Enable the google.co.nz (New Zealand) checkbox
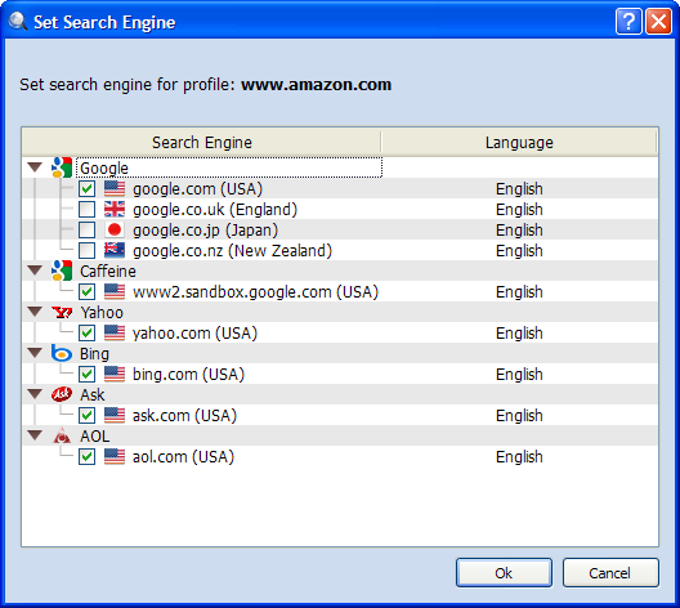 [x=87, y=251]
